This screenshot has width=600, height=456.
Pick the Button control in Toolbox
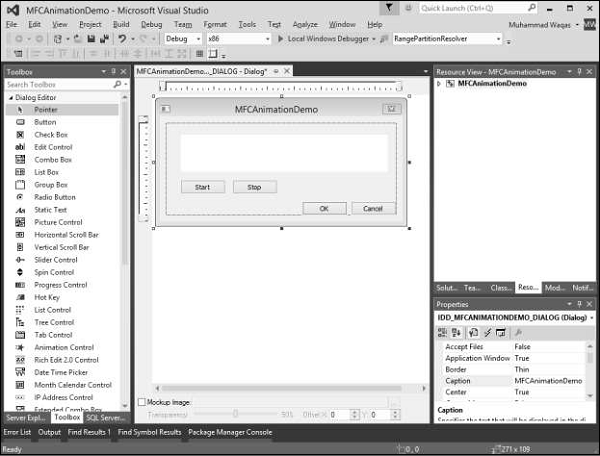(62, 122)
